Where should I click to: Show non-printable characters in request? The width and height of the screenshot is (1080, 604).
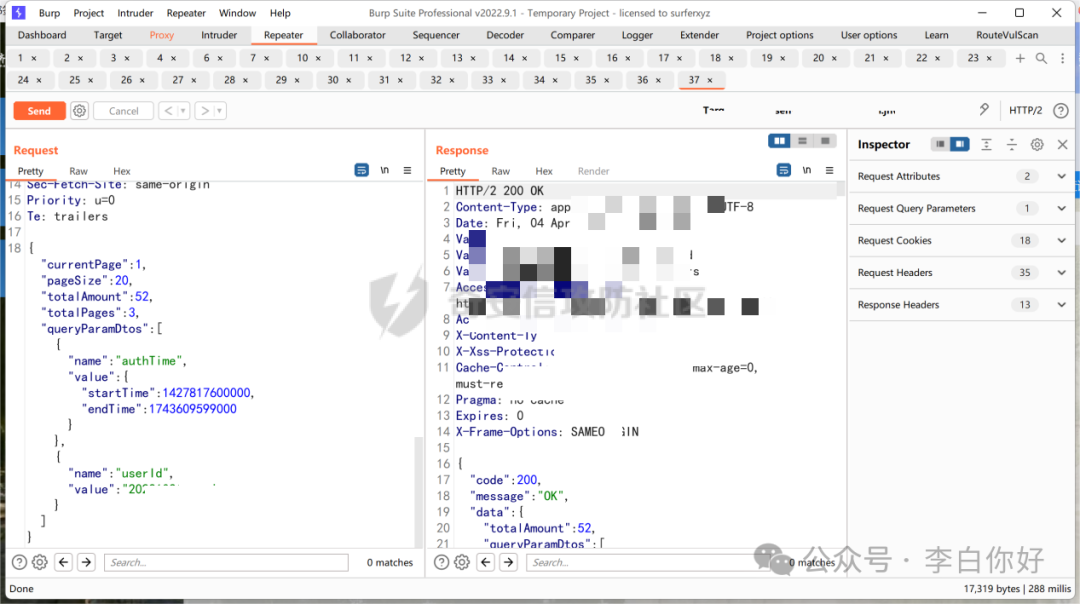(x=384, y=170)
